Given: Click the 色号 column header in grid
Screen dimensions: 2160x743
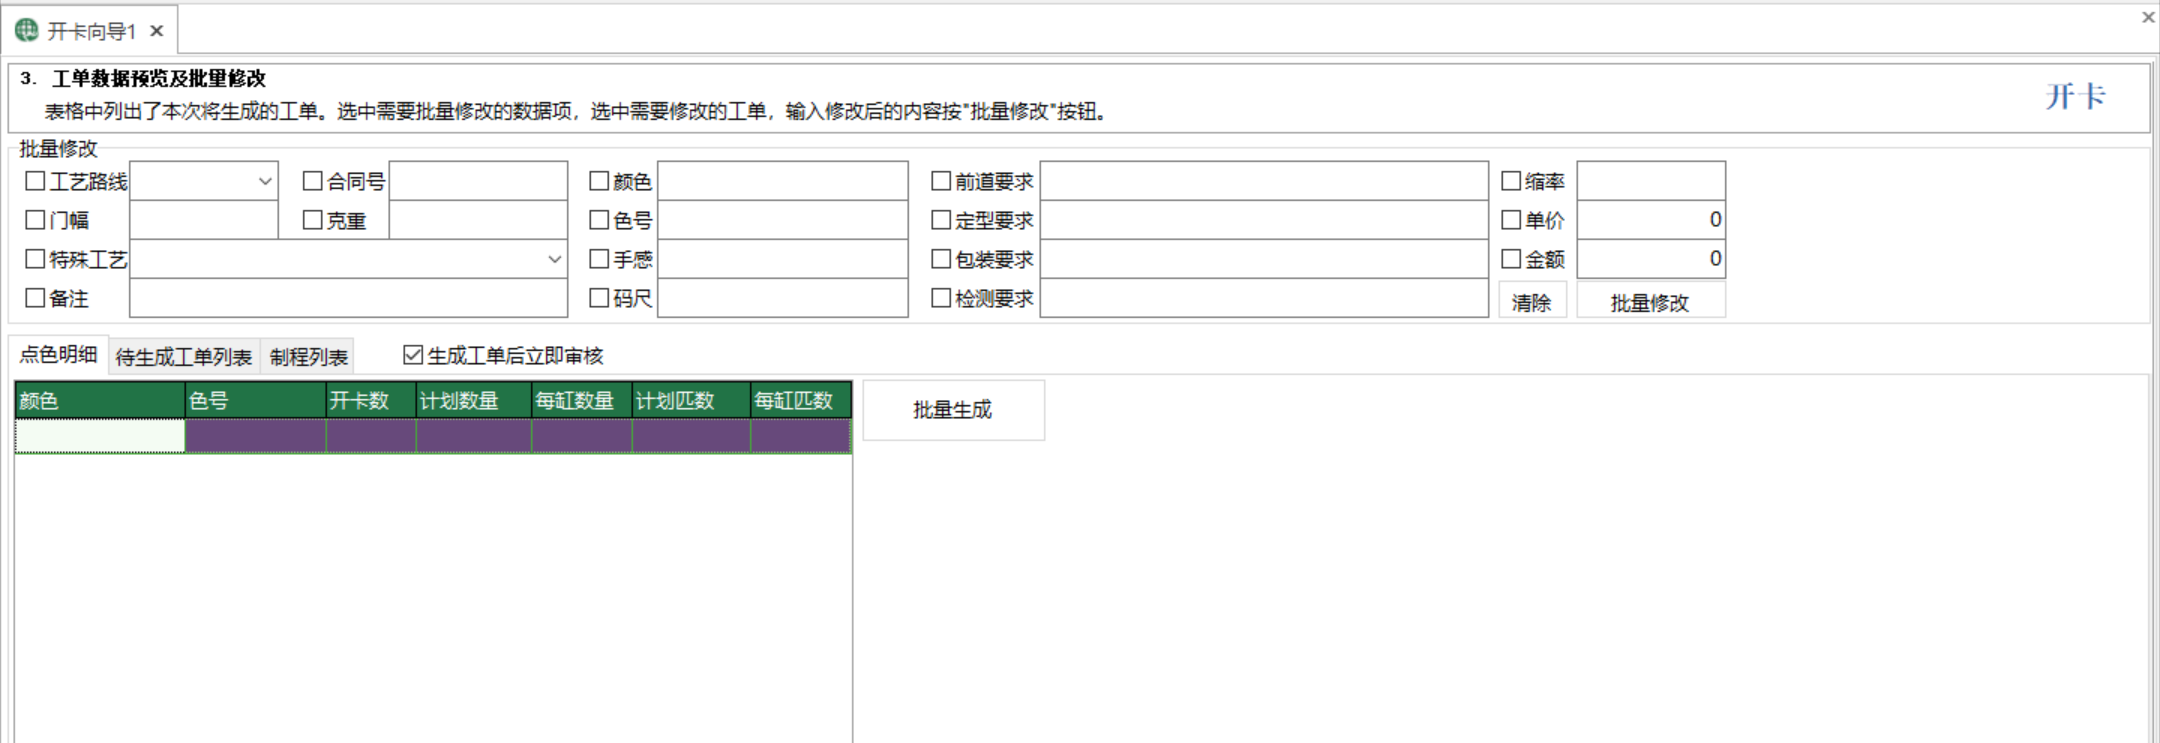Looking at the screenshot, I should [x=256, y=400].
